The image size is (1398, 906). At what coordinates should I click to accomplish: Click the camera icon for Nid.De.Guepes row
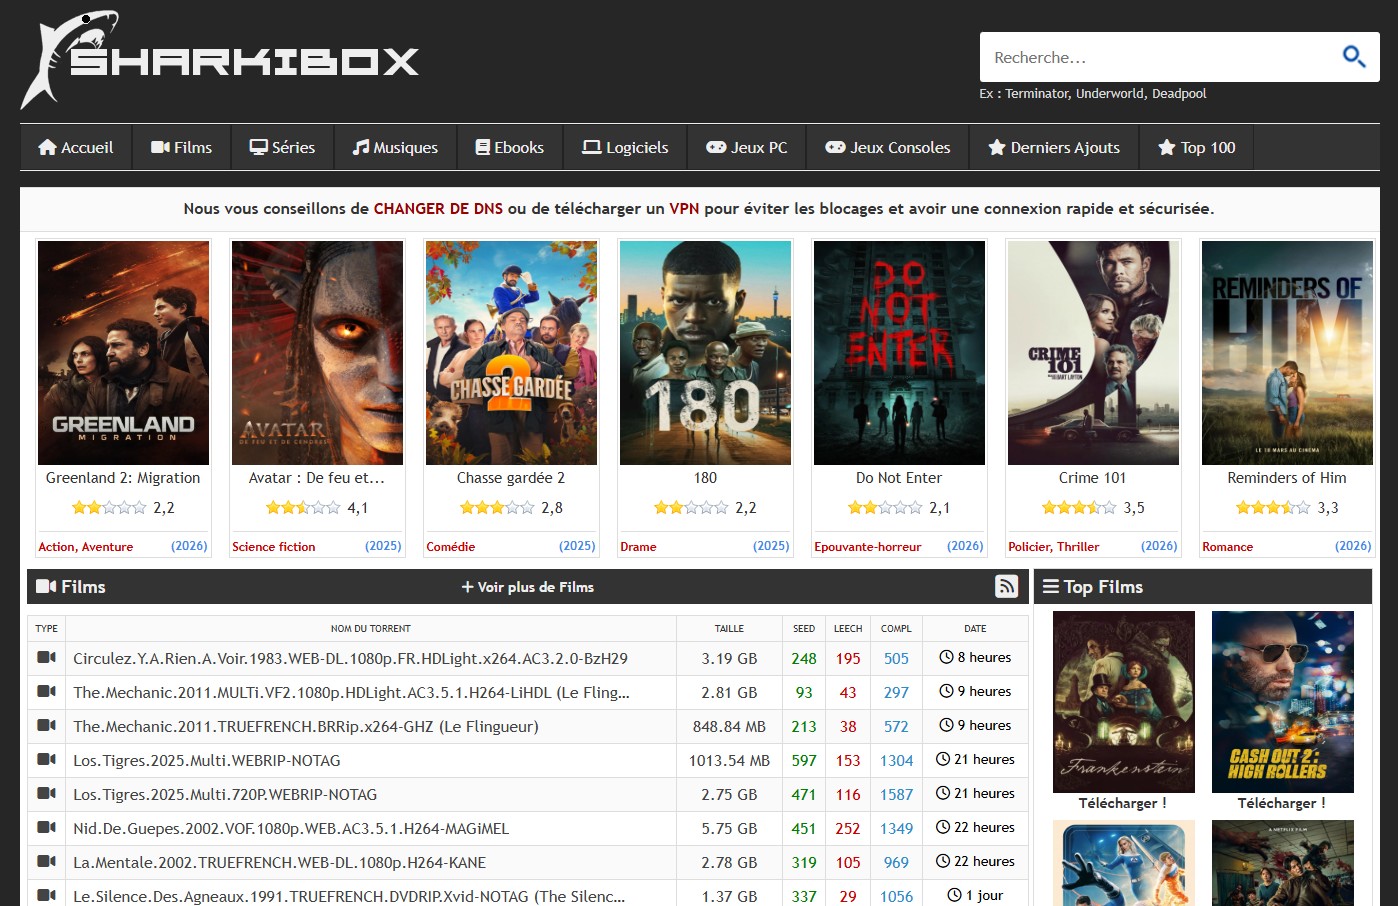click(x=46, y=828)
